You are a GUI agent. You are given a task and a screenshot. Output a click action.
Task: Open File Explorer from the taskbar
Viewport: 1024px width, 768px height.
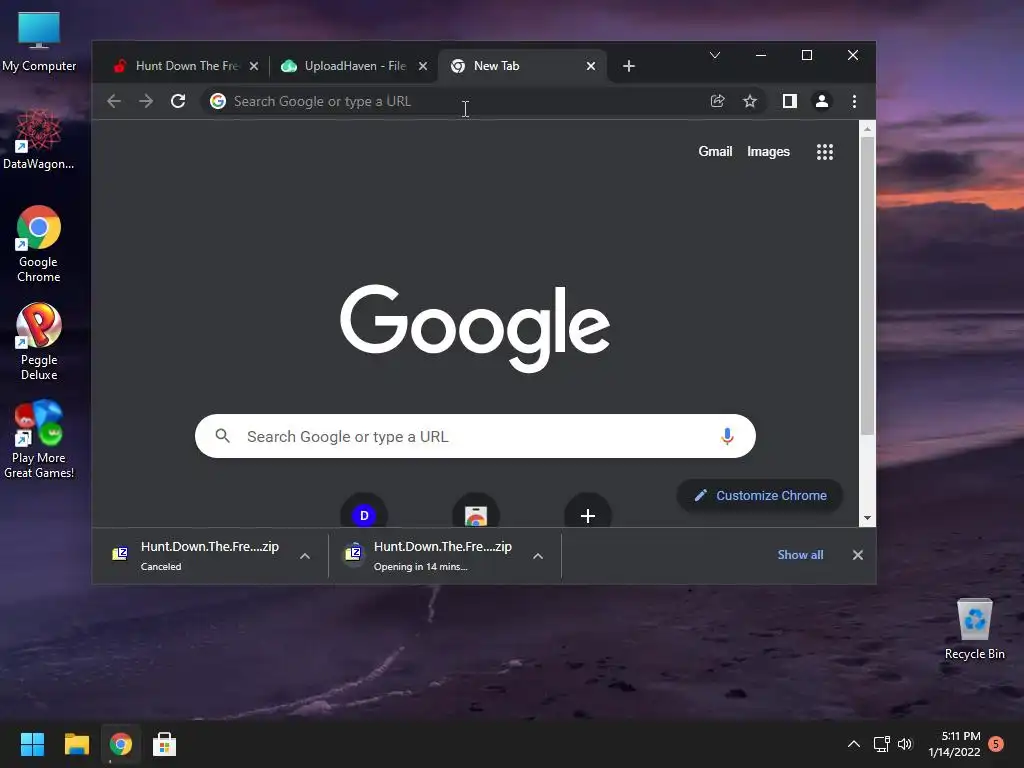pos(76,744)
